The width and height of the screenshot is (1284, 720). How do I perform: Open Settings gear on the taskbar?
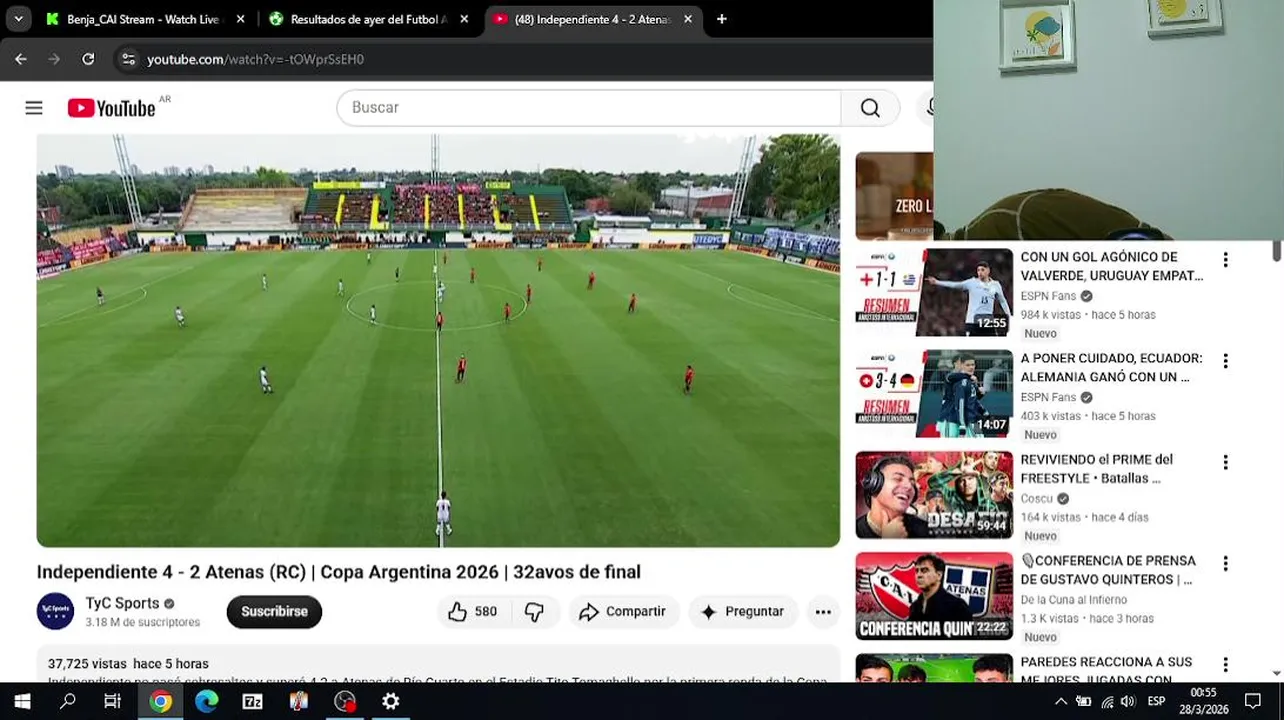(390, 701)
